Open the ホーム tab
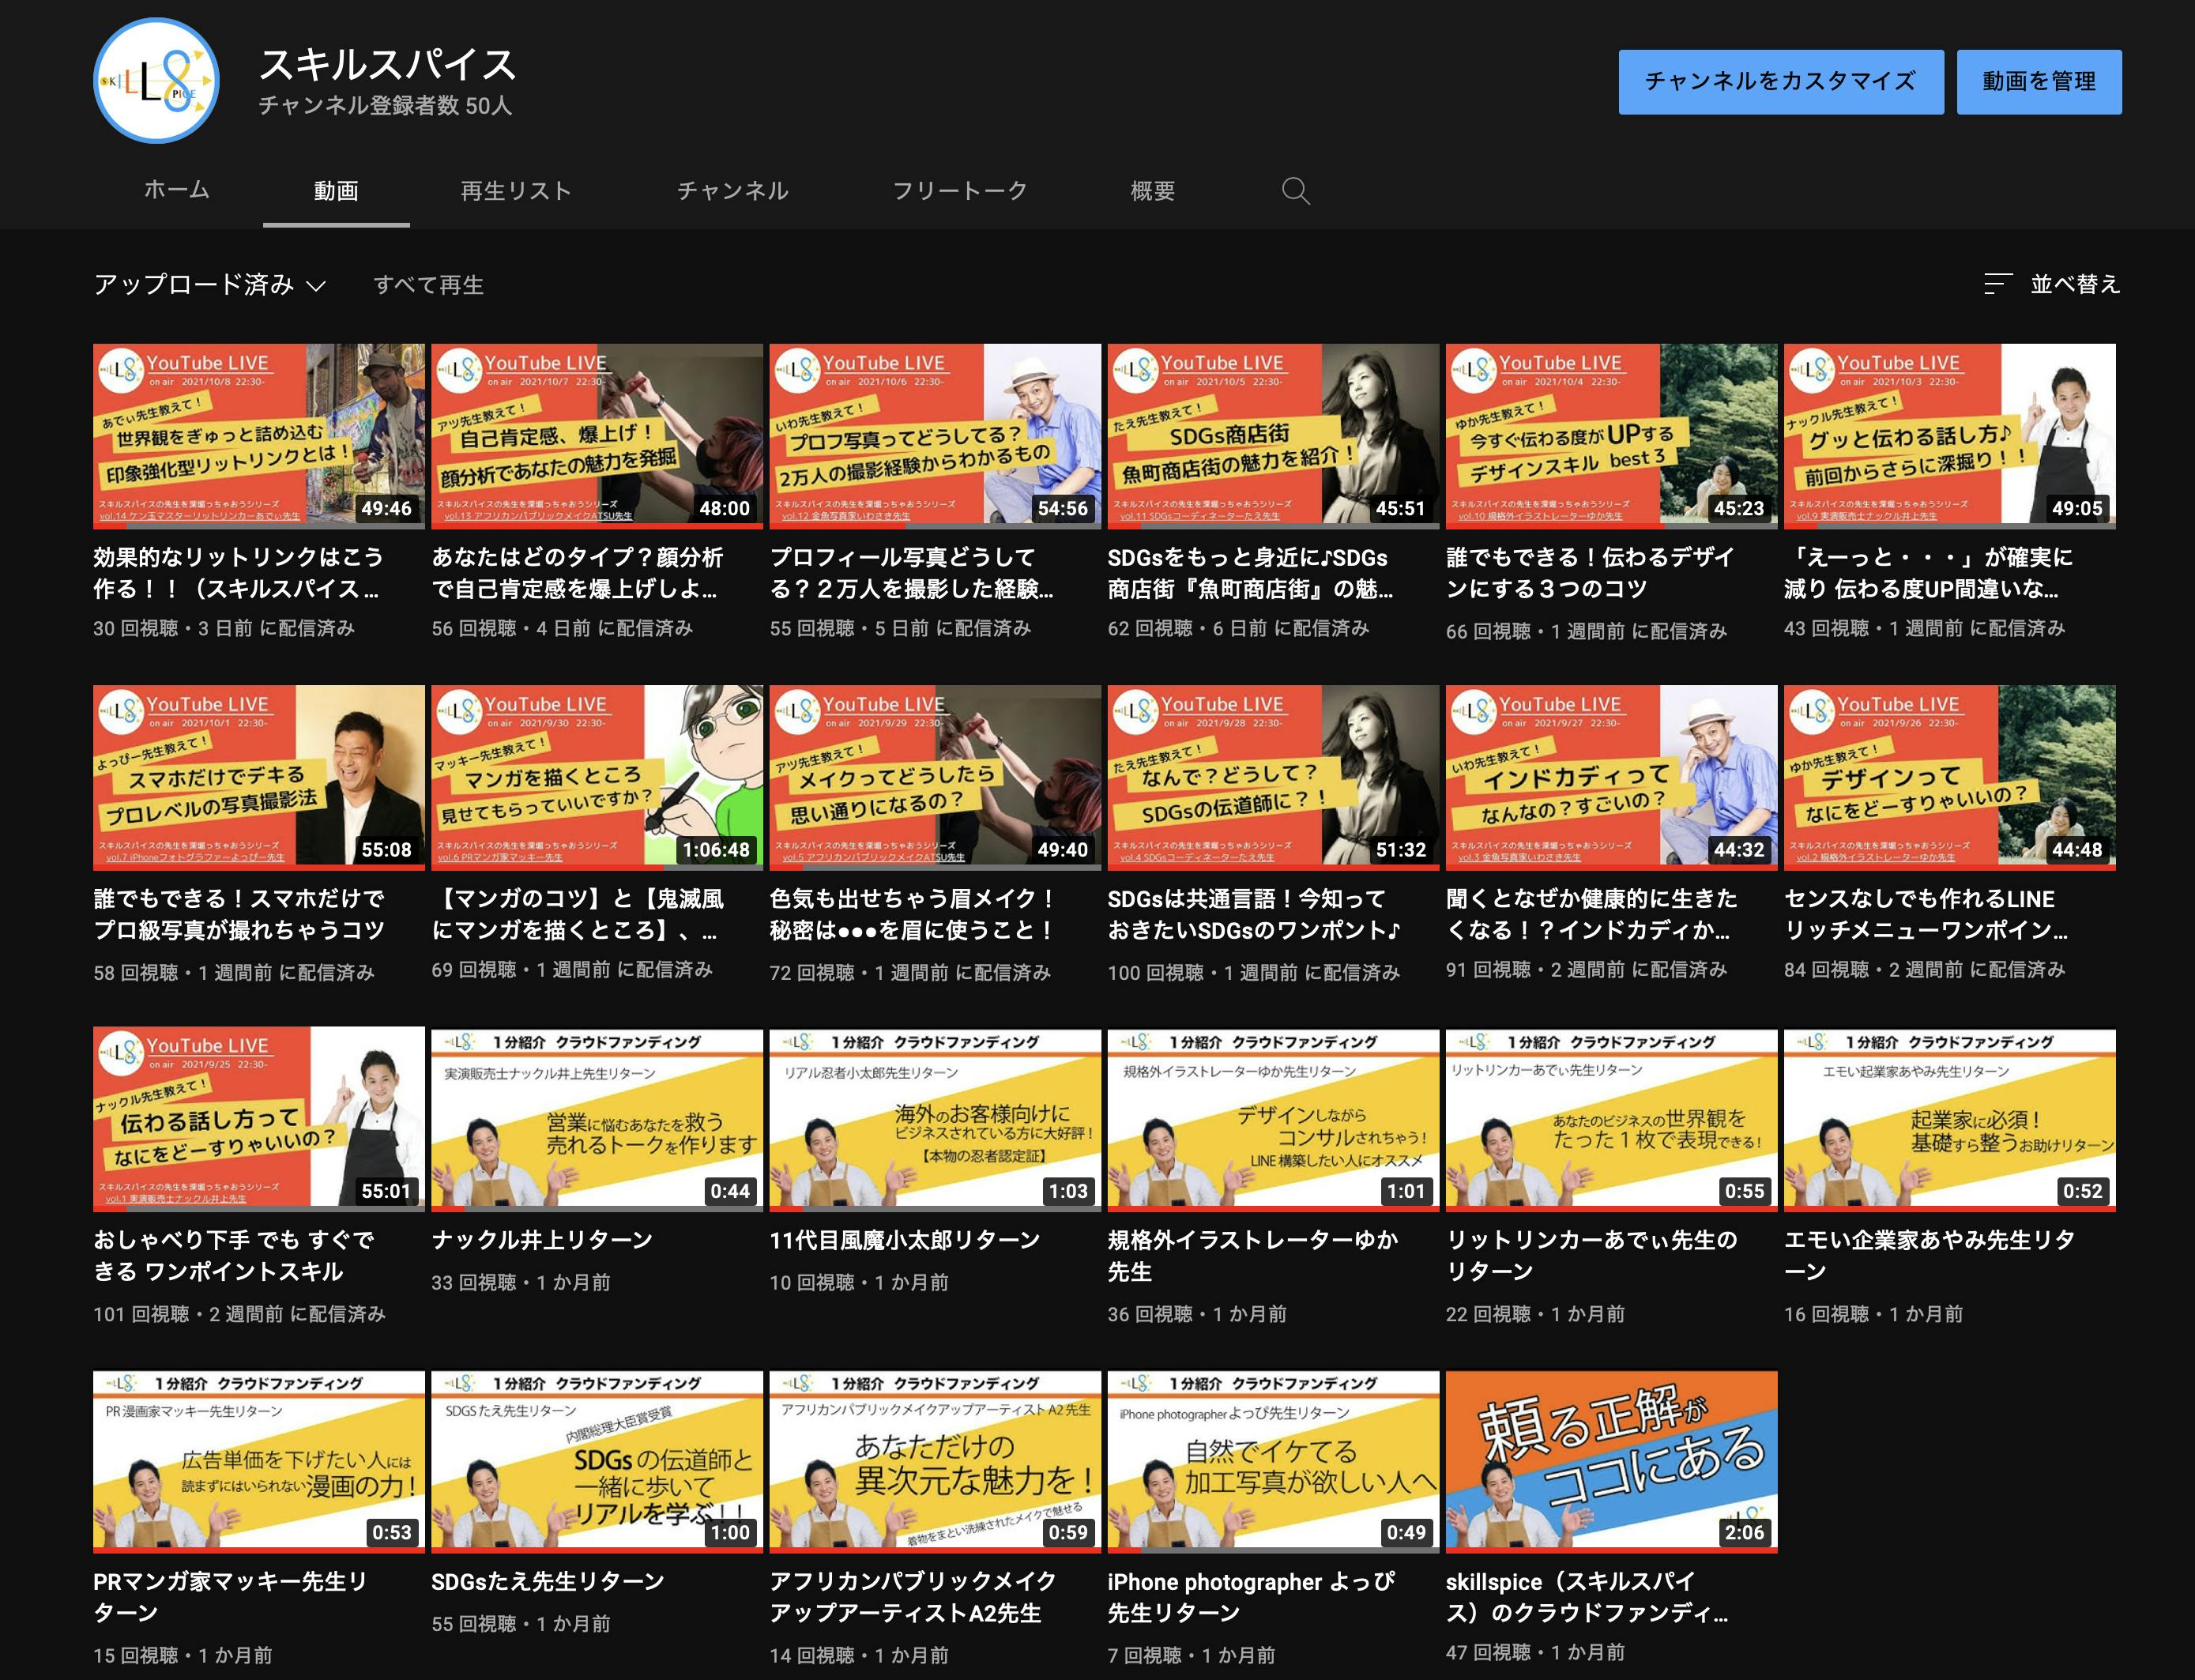The image size is (2195, 1680). pos(177,190)
